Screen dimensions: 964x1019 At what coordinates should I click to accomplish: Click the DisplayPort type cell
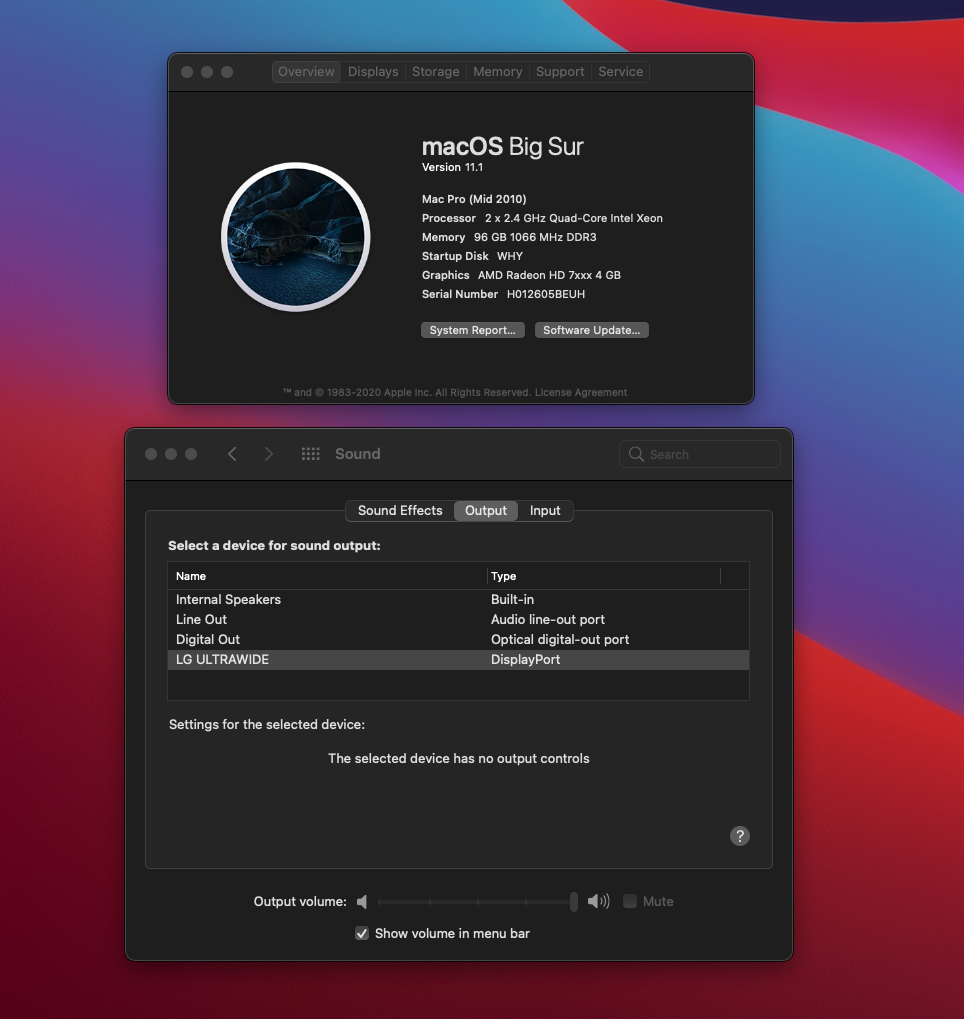pyautogui.click(x=525, y=660)
